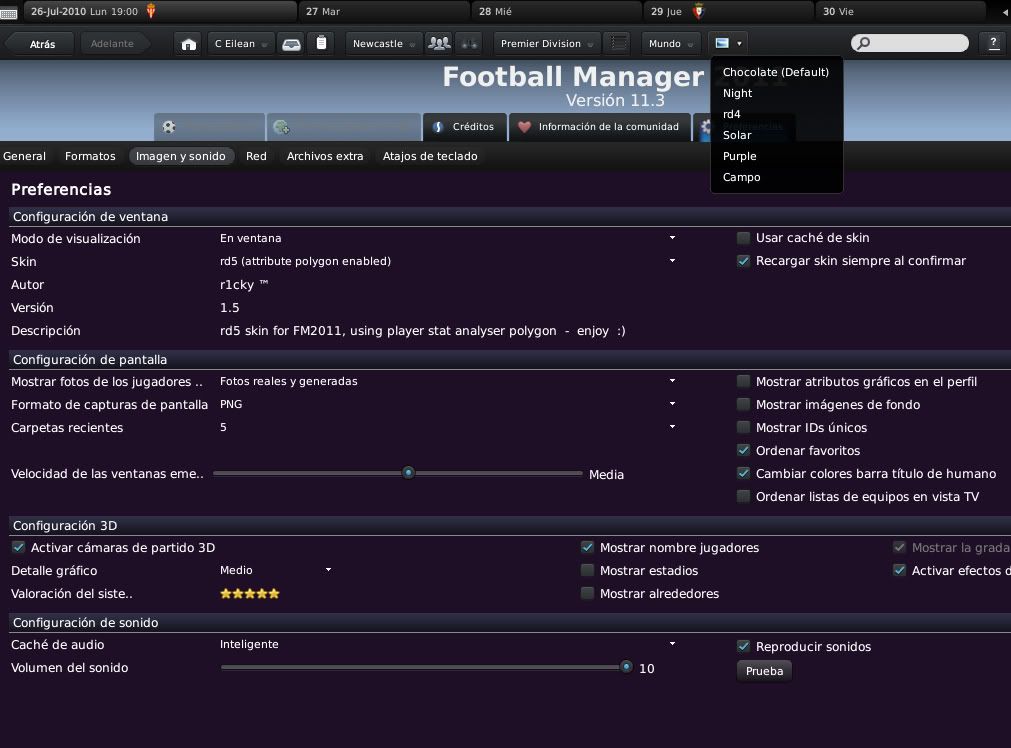Switch to the General tab
The height and width of the screenshot is (748, 1011).
pos(25,156)
